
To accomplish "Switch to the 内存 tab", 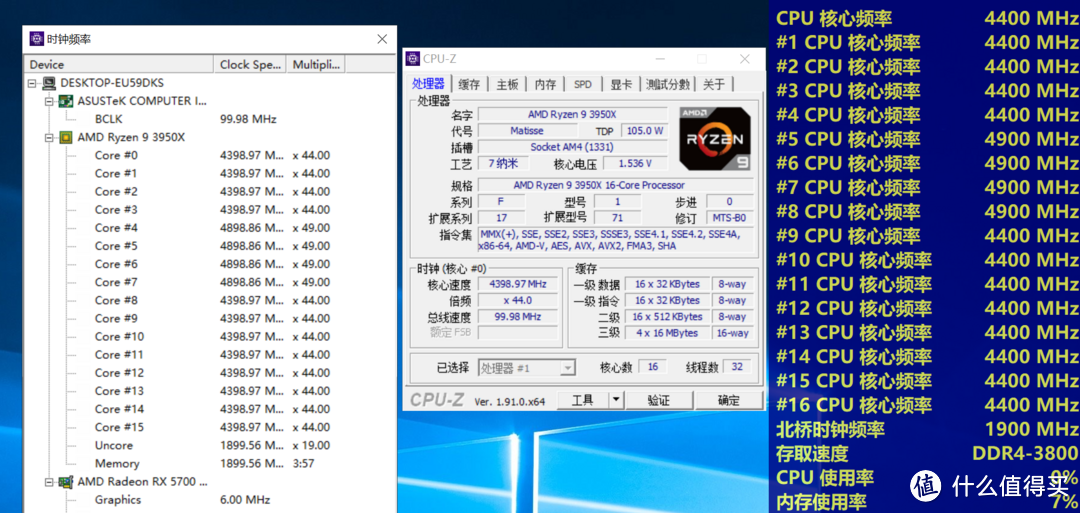I will [x=545, y=84].
